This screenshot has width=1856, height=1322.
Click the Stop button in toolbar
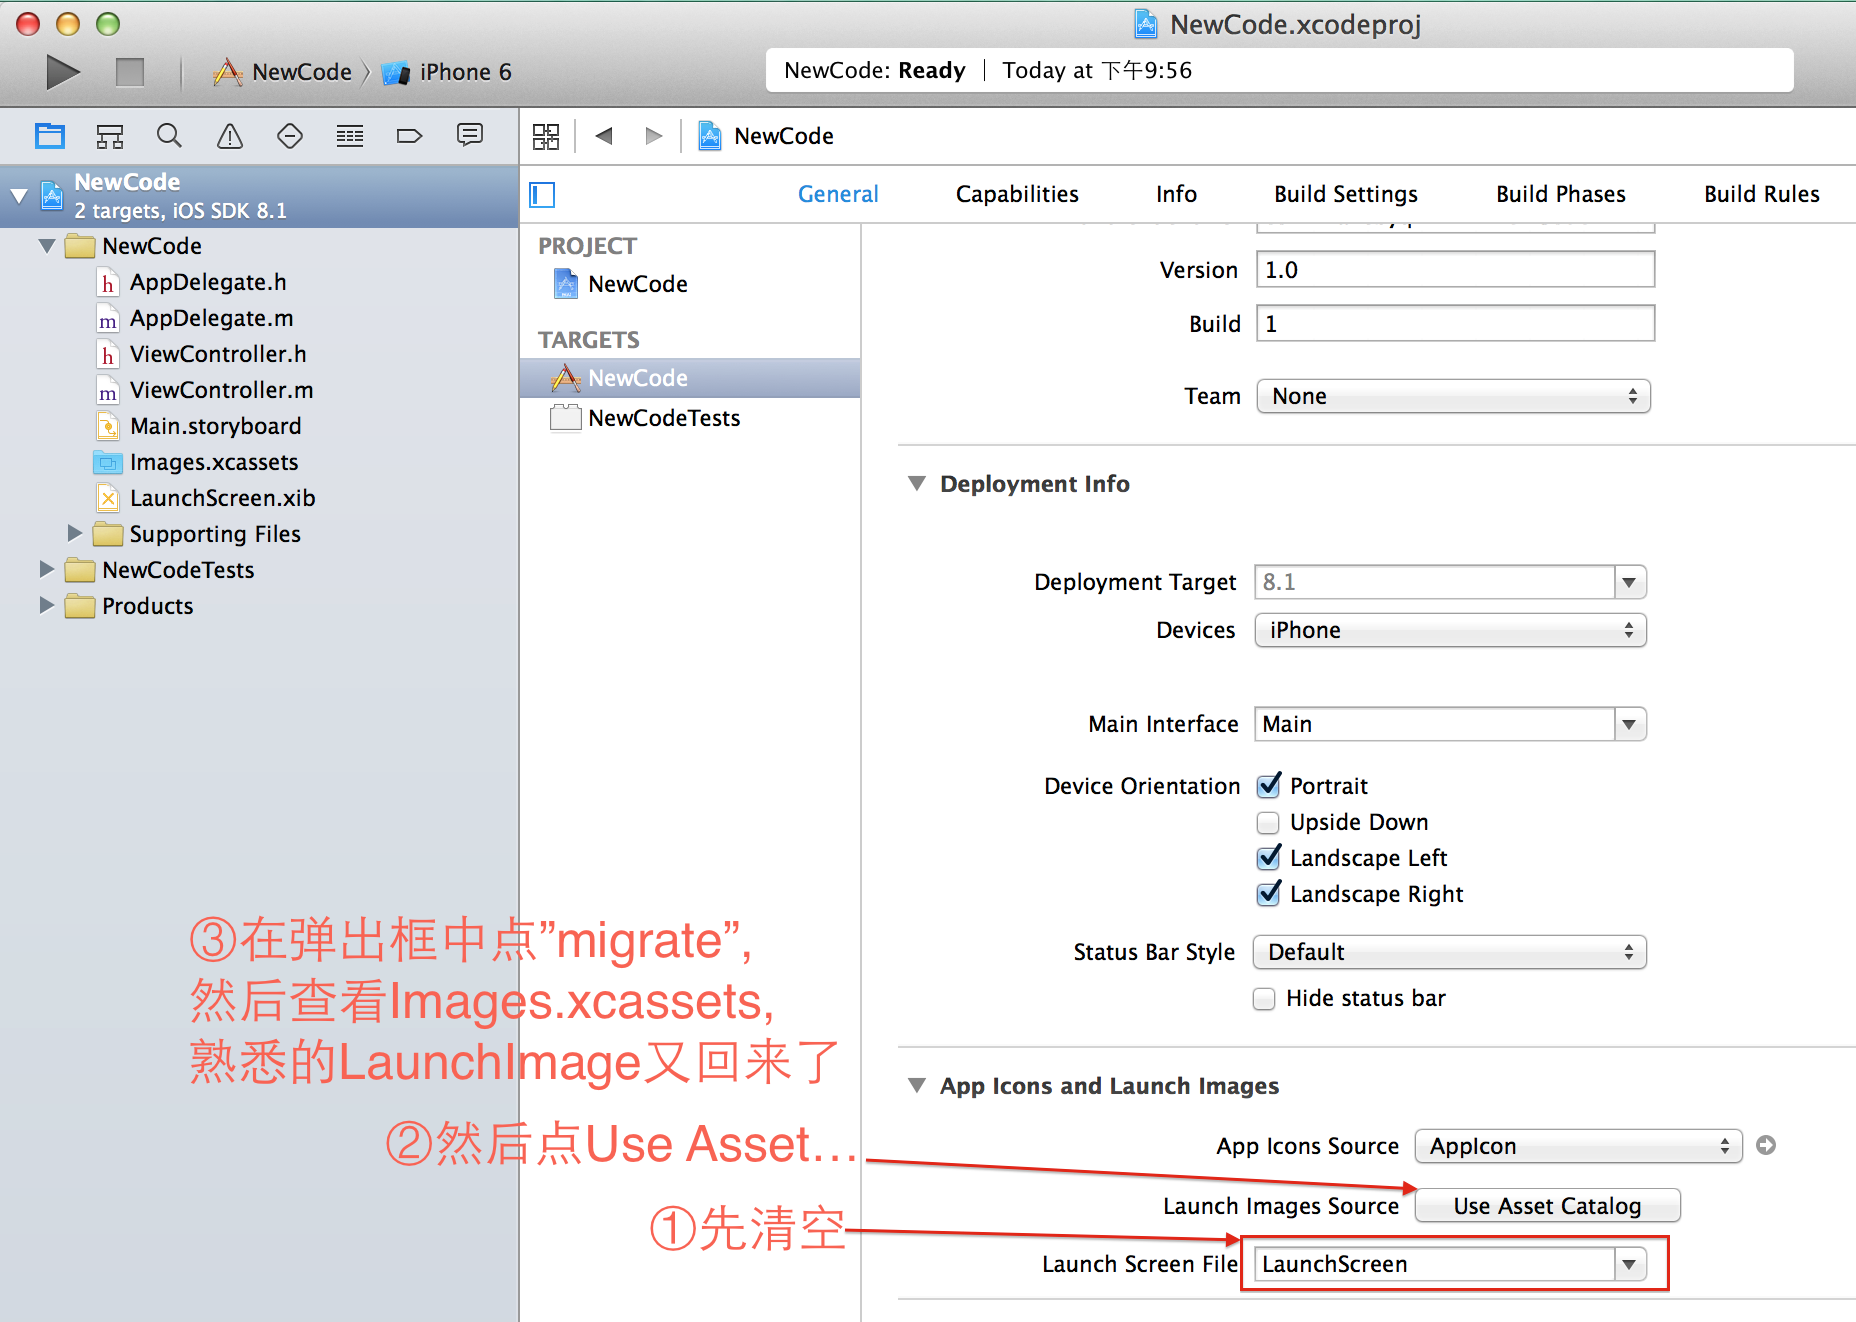(x=130, y=72)
